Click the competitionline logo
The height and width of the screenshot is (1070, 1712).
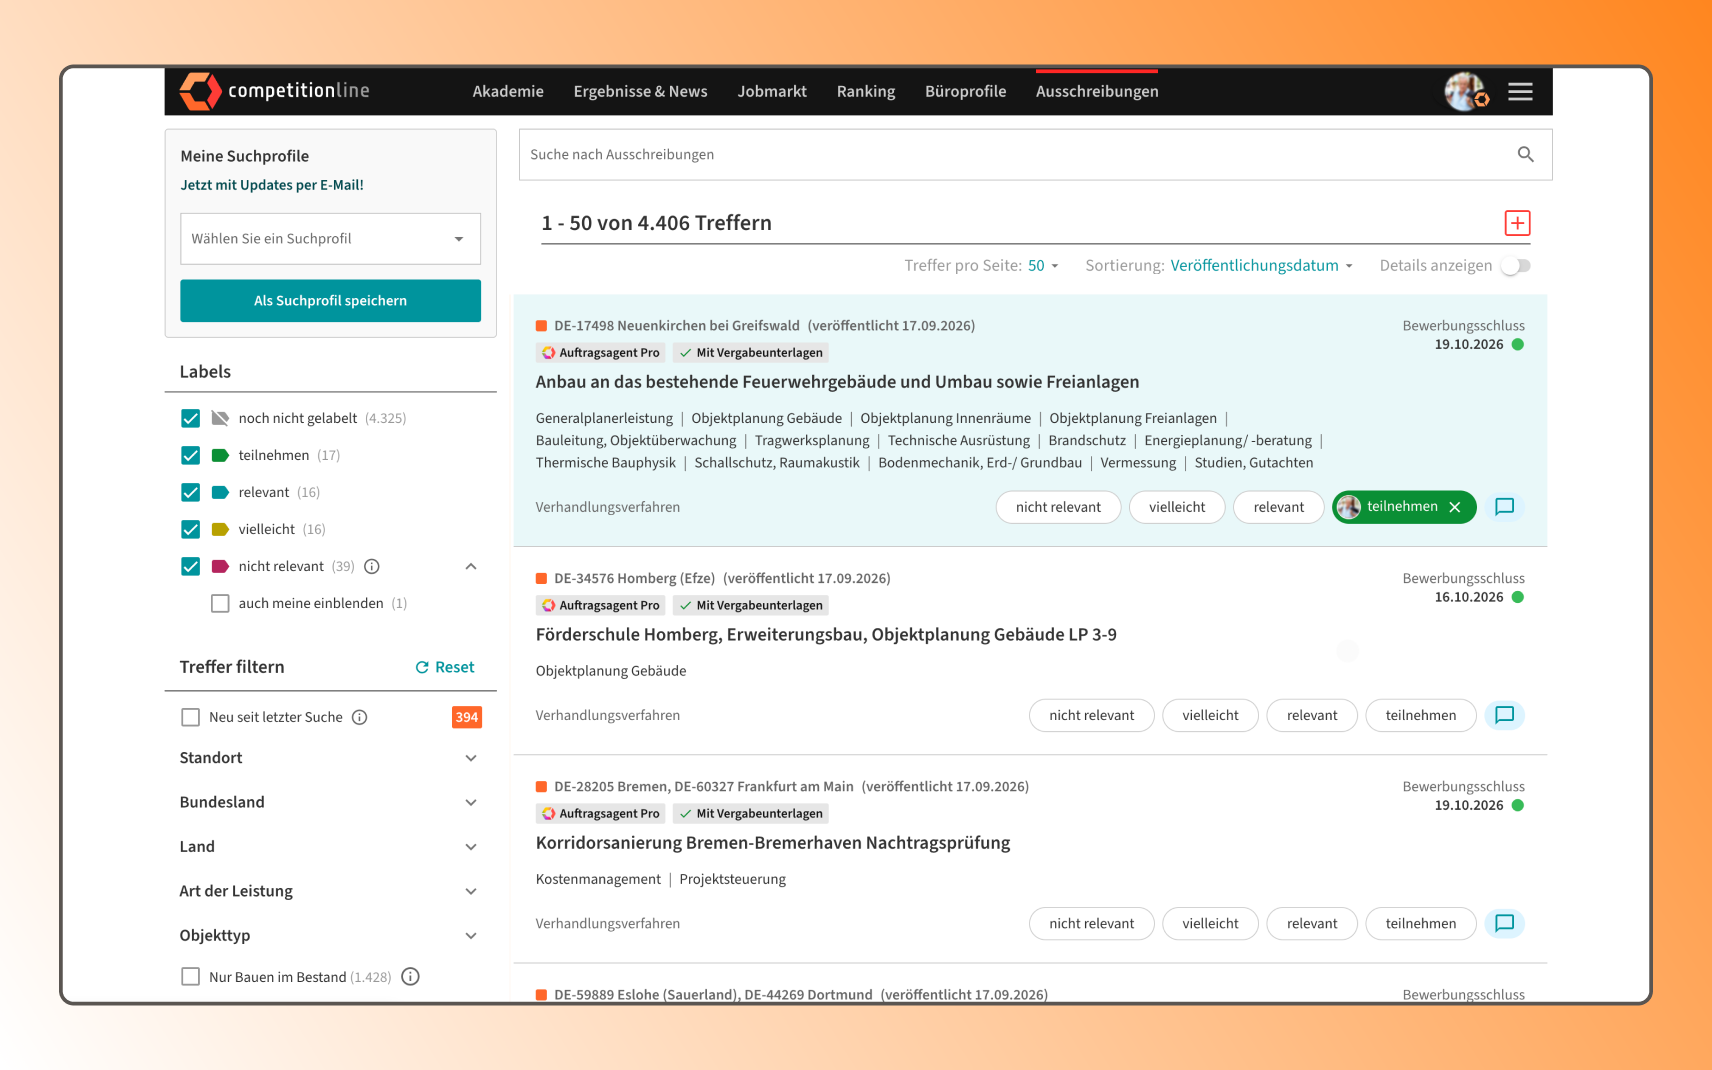tap(275, 91)
